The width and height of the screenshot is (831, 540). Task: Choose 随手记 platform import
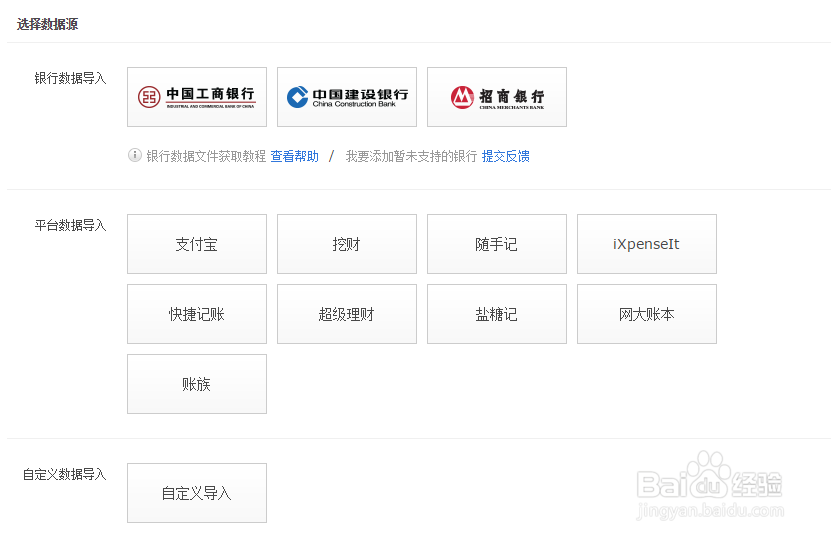coord(497,244)
